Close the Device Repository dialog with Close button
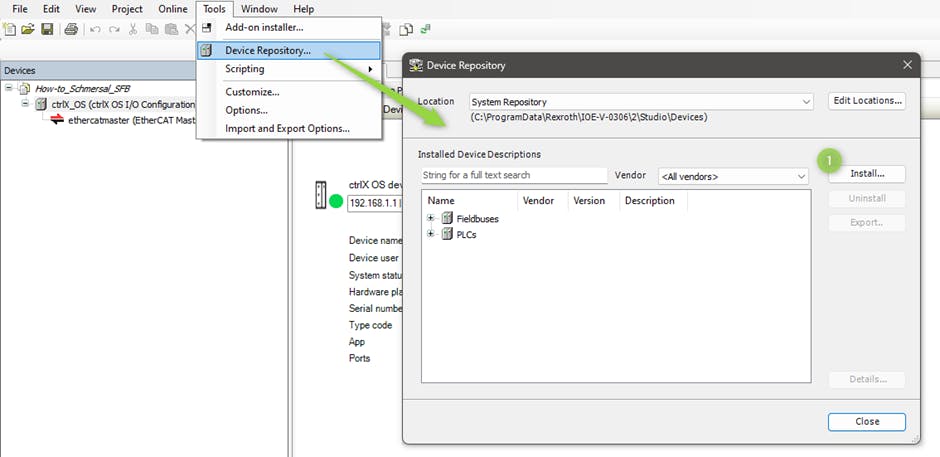Screen dimensions: 940x457 [867, 421]
